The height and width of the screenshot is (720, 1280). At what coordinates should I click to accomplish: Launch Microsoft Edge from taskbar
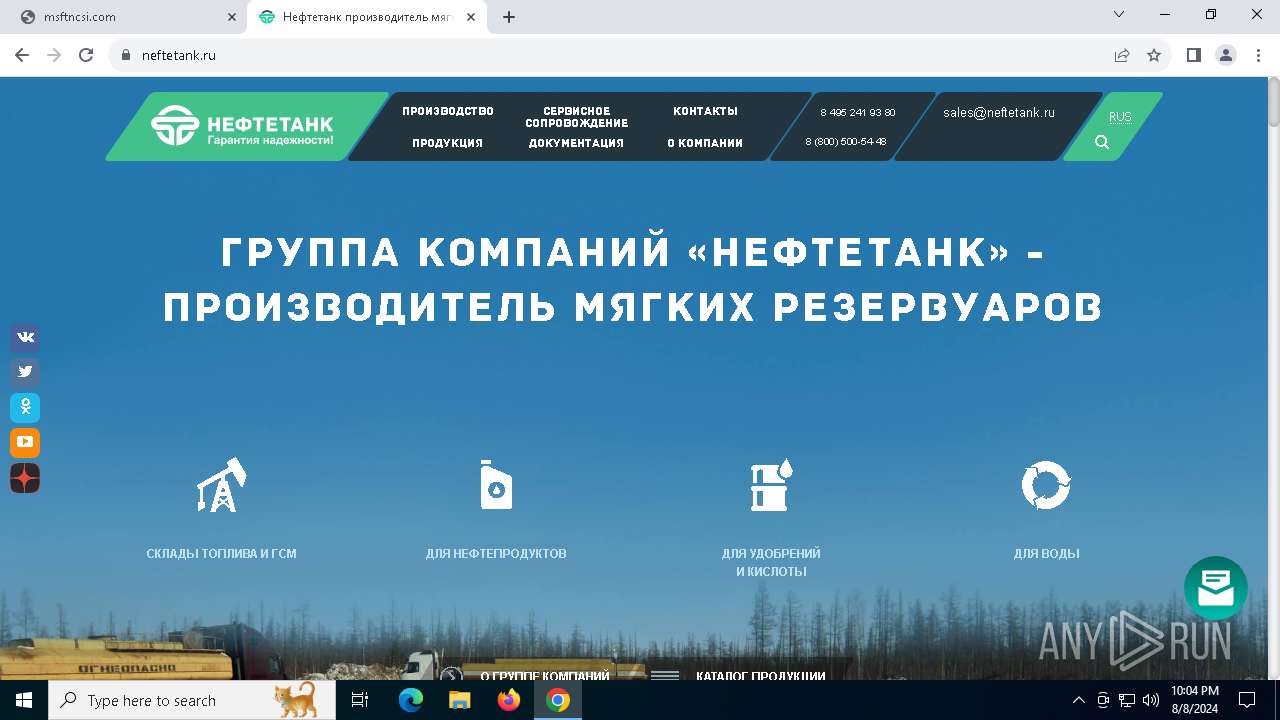point(411,701)
